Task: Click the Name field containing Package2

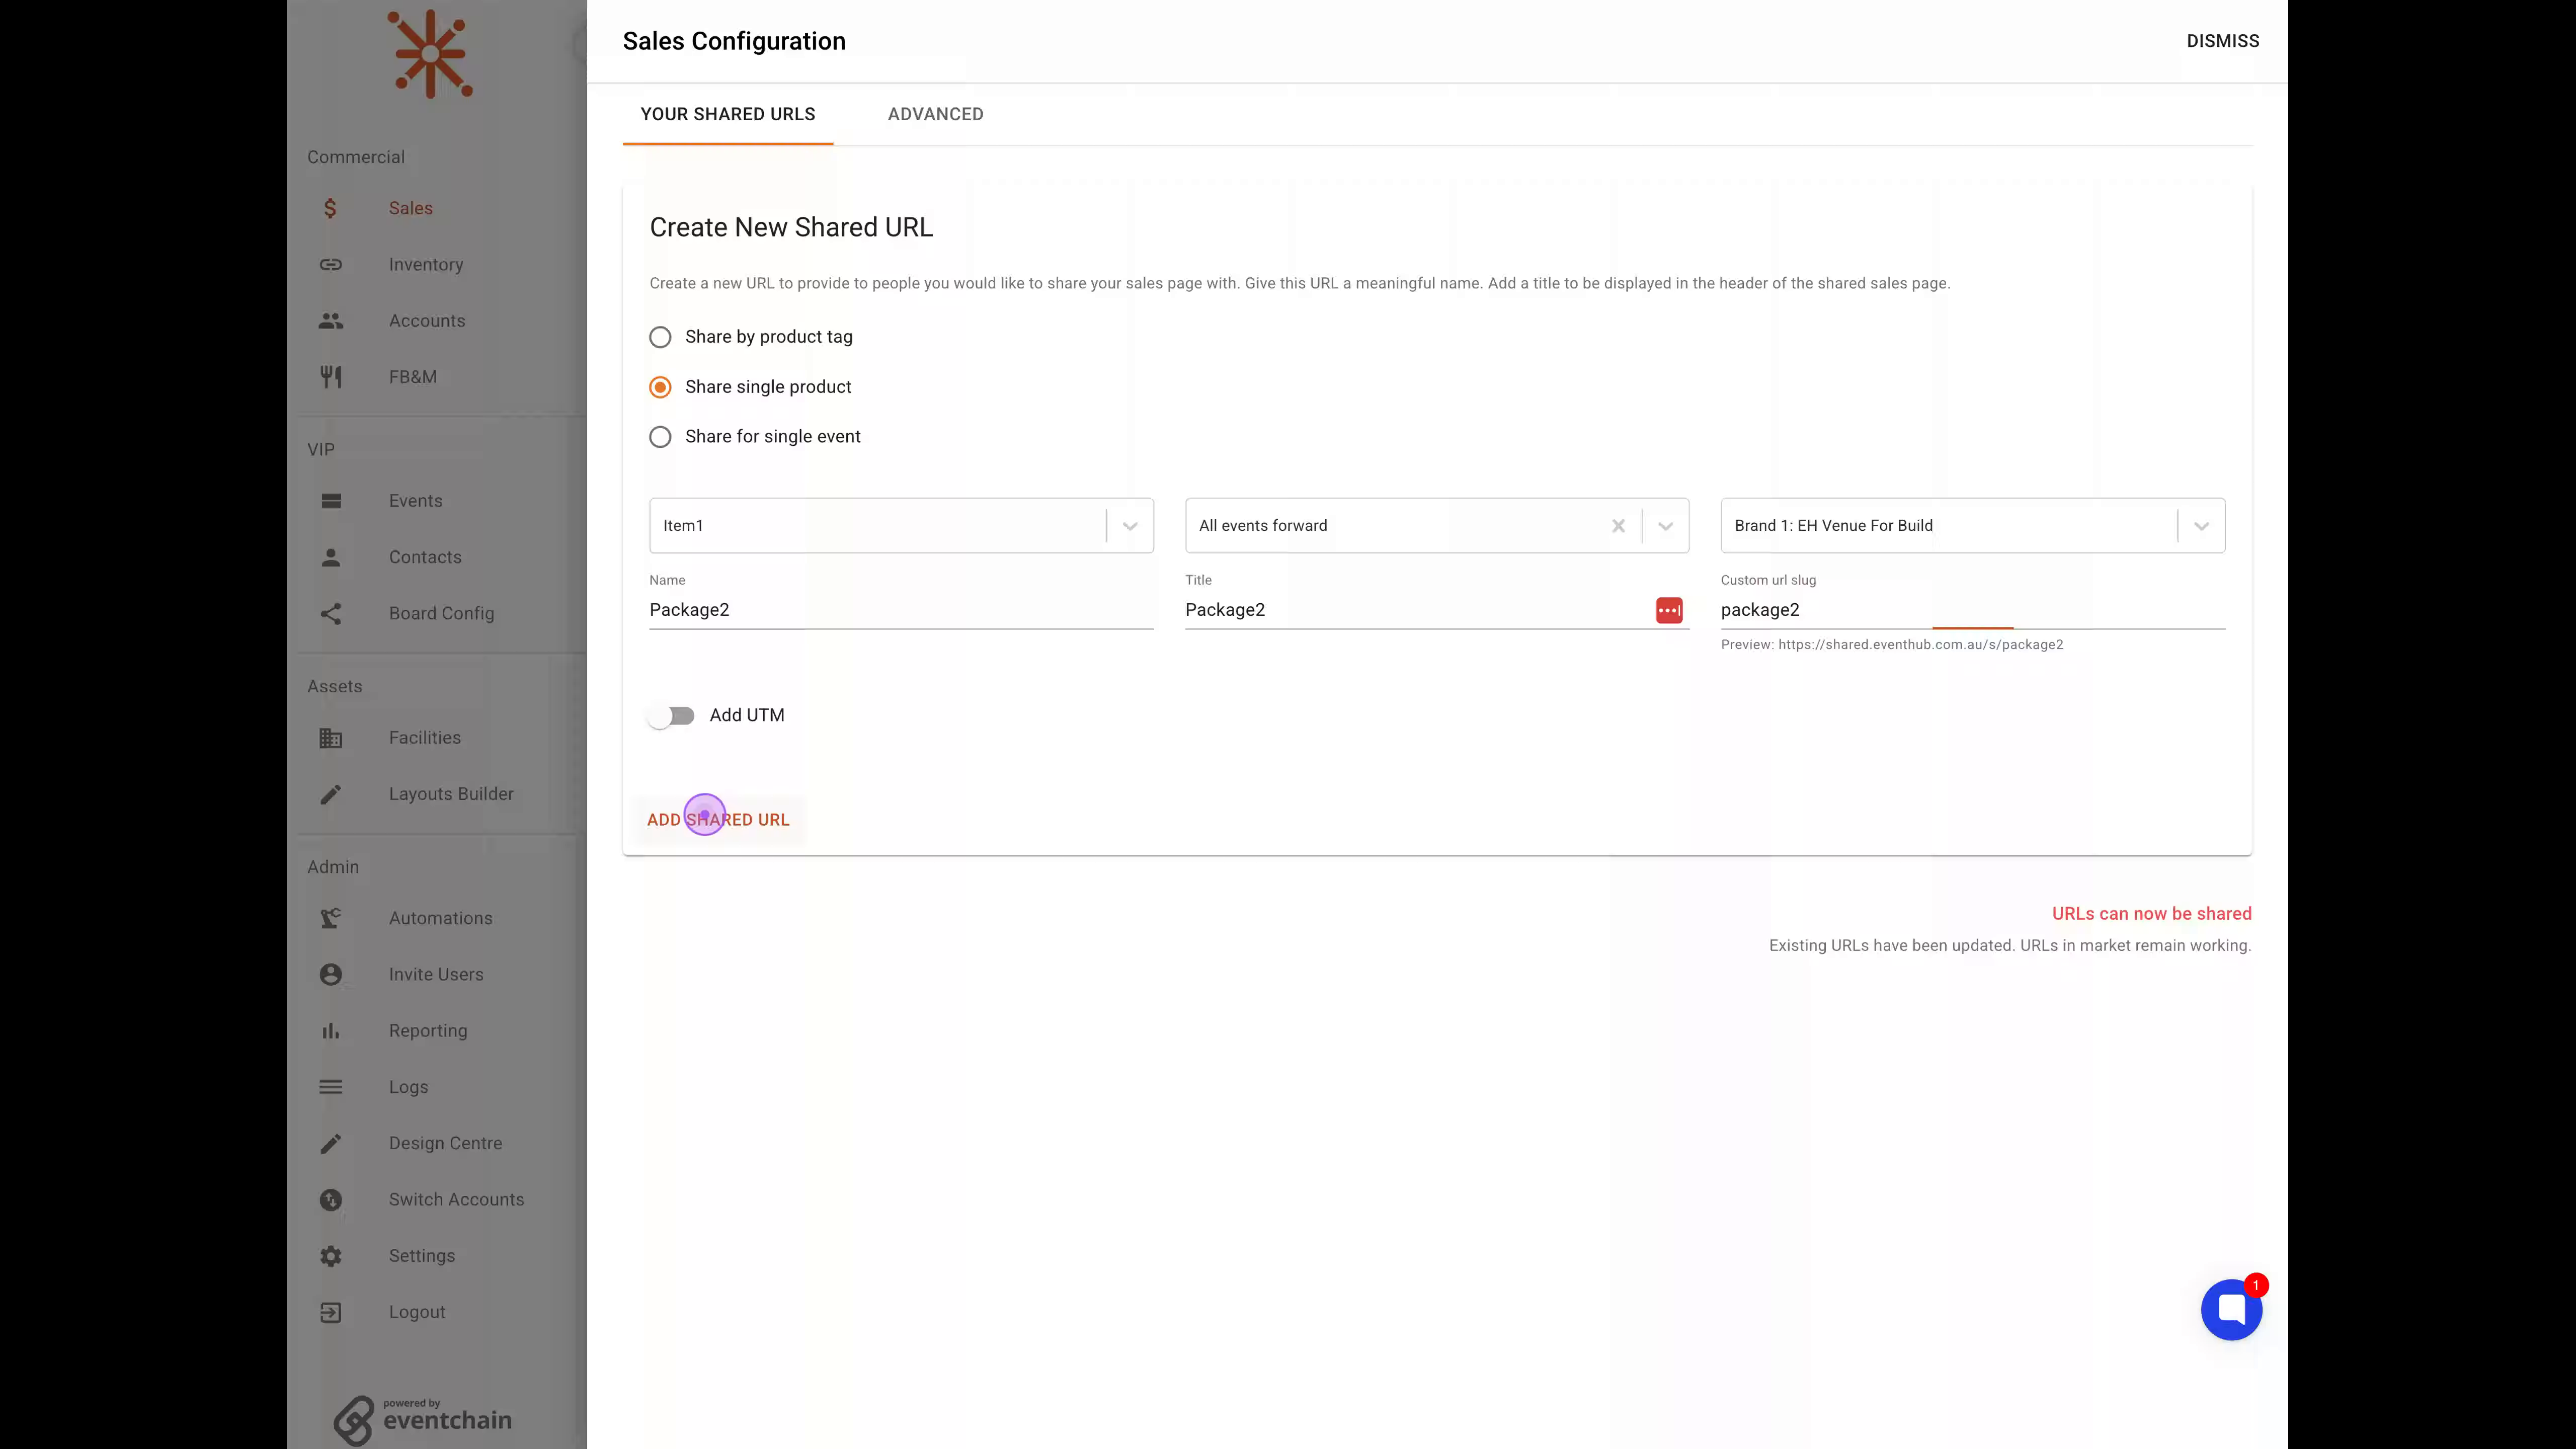Action: pyautogui.click(x=901, y=610)
